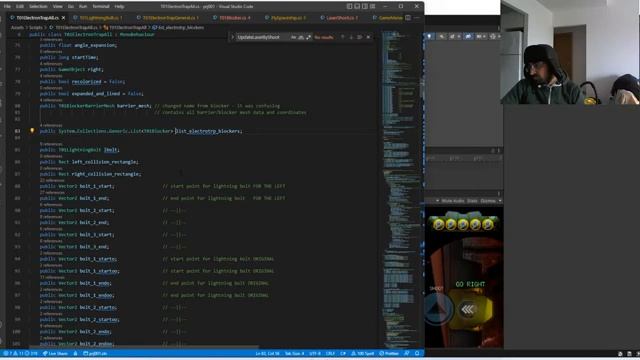
Task: Switch to the T01Blocker.cs tab
Action: [233, 18]
